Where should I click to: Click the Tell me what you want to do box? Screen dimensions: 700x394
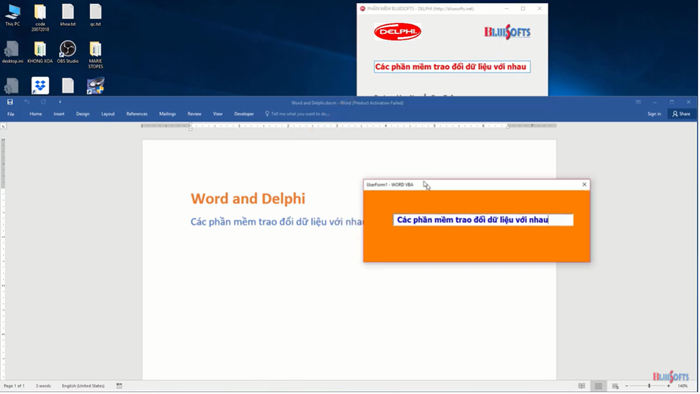click(298, 114)
